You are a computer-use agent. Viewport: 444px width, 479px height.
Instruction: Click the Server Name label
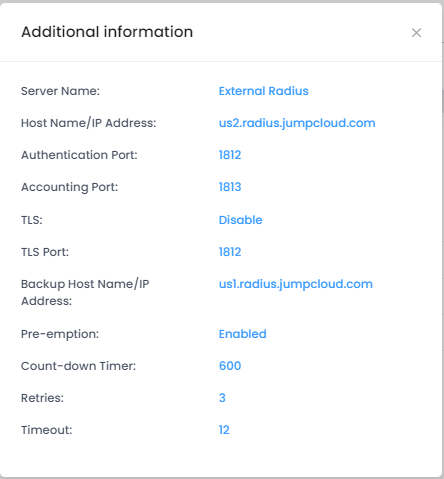tap(60, 91)
